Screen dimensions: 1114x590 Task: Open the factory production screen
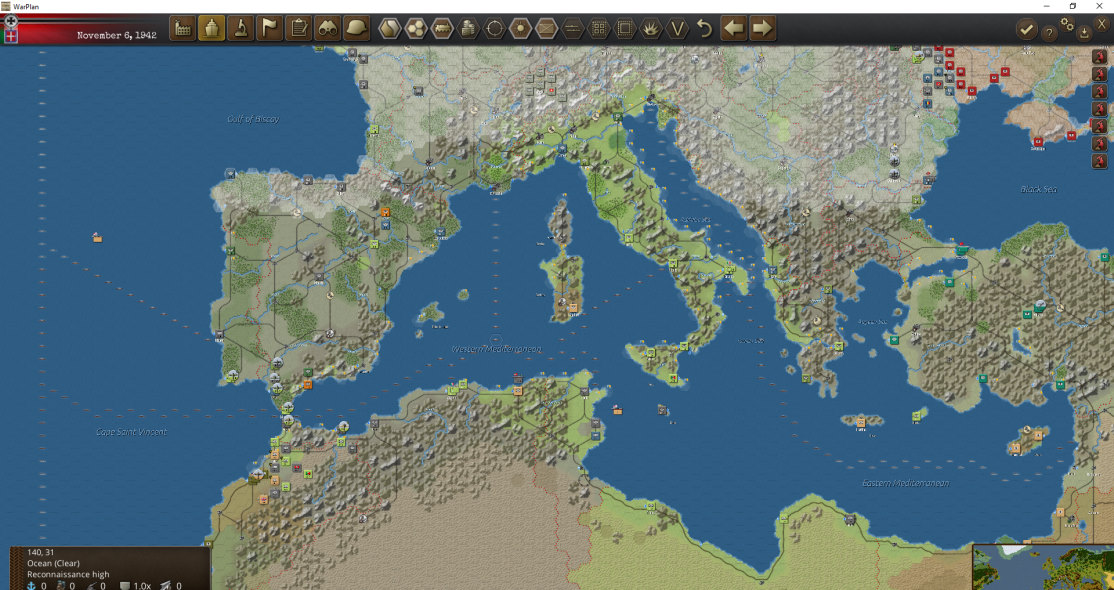coord(183,28)
